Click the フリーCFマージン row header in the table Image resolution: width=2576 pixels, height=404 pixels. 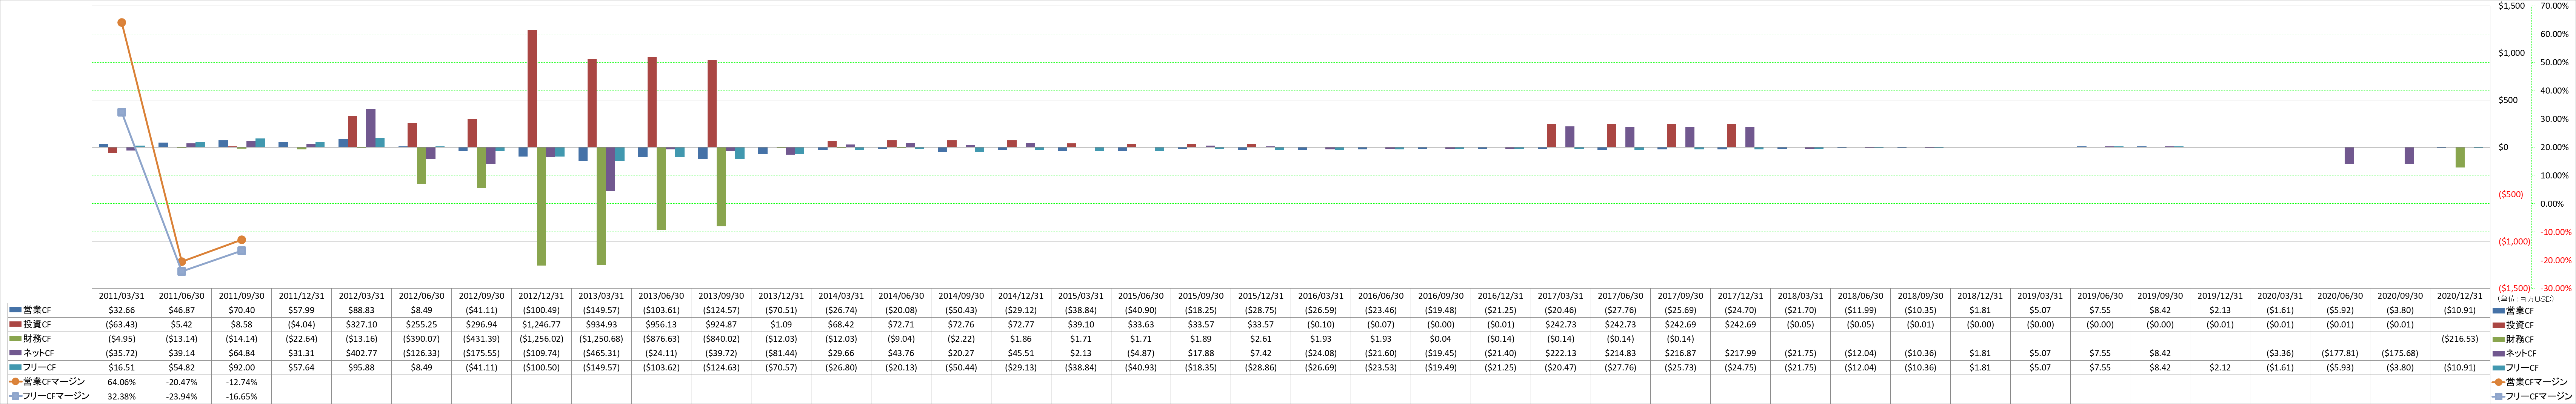49,396
